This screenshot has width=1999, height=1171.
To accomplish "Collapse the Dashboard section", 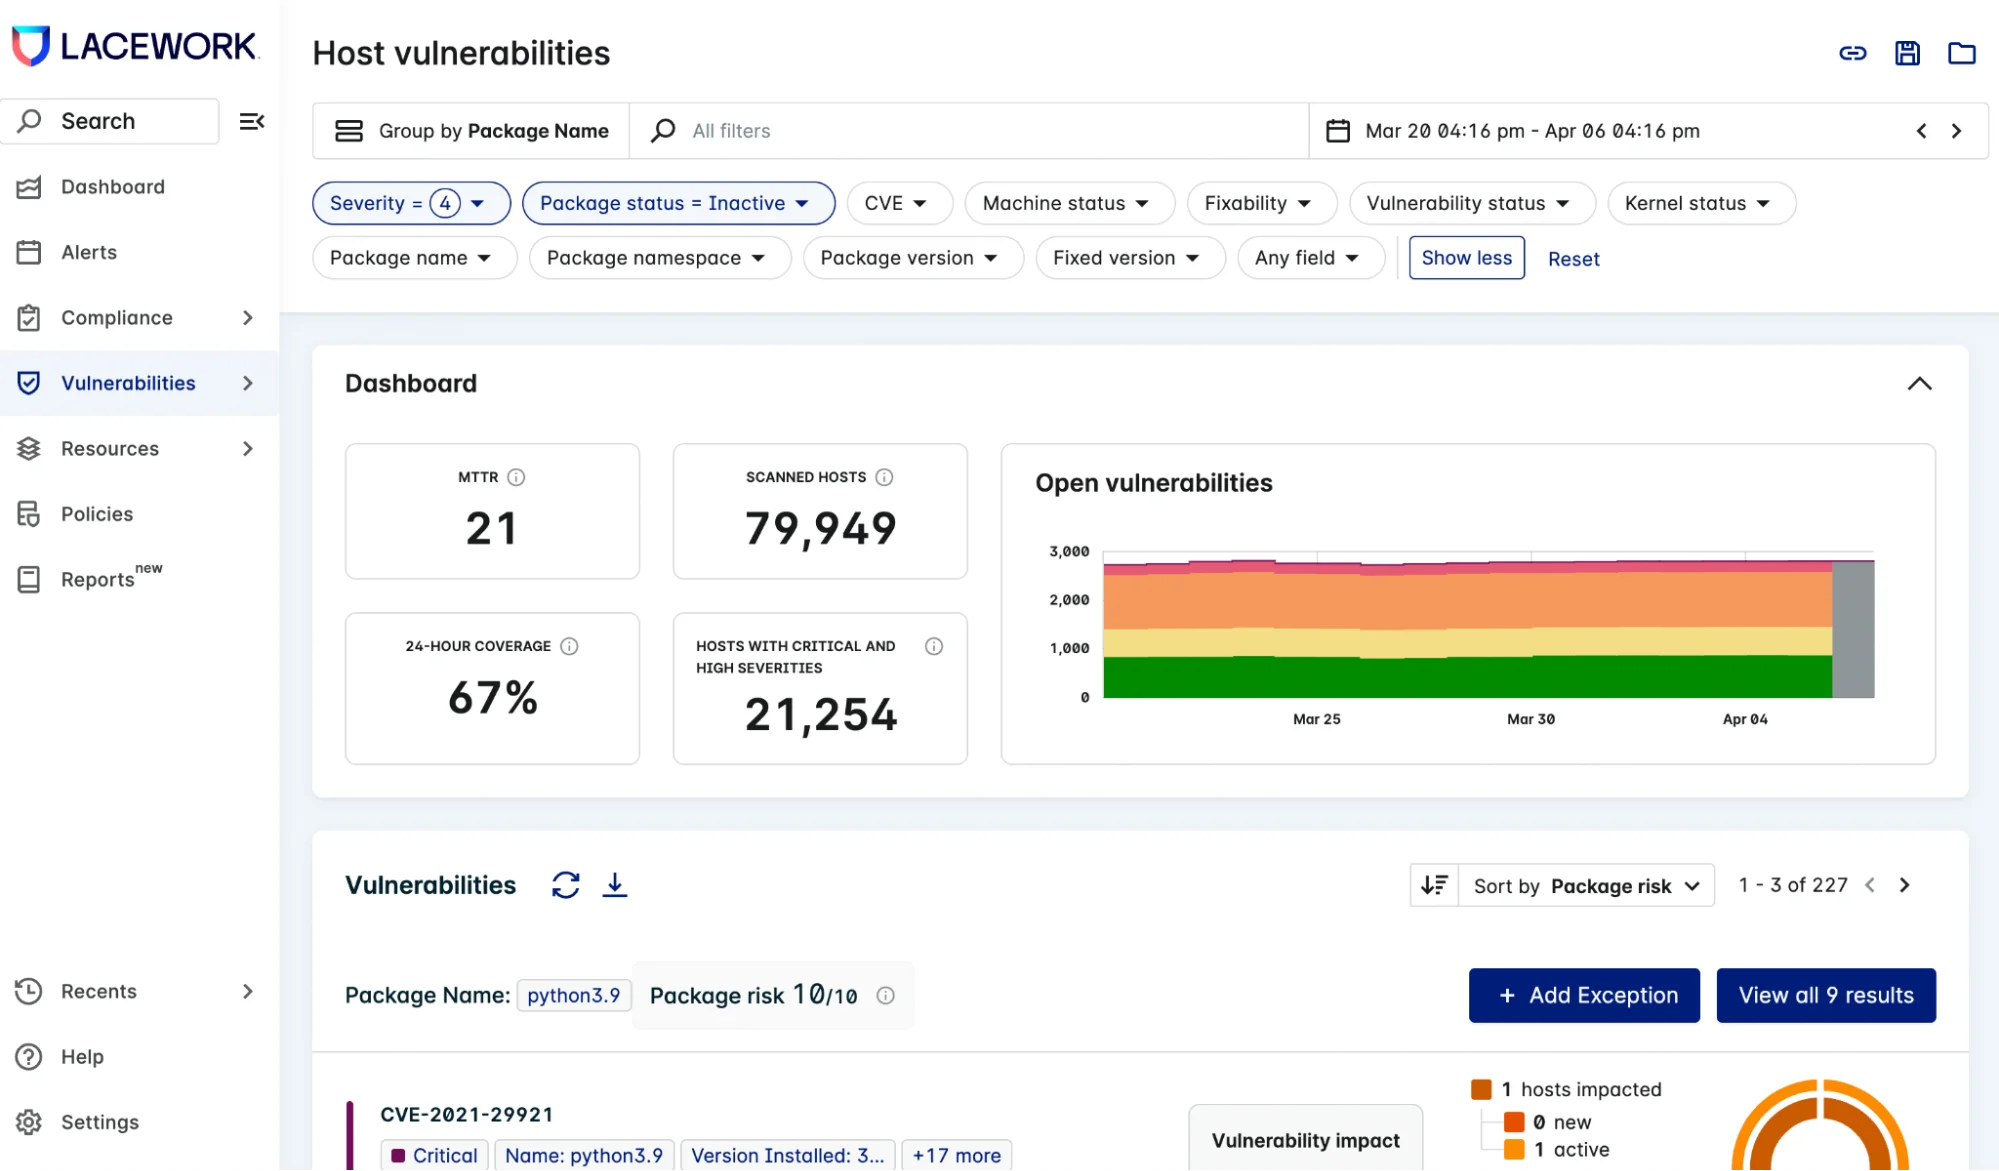I will coord(1919,384).
